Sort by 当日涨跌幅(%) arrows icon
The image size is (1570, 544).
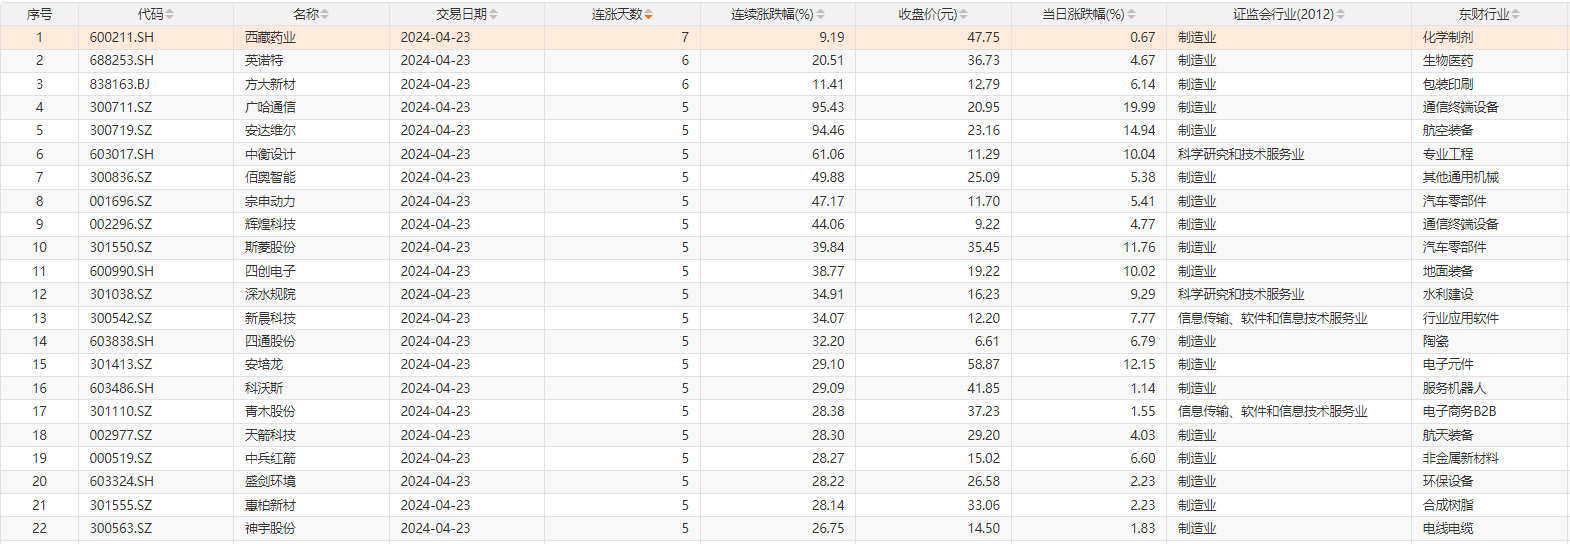[1132, 14]
